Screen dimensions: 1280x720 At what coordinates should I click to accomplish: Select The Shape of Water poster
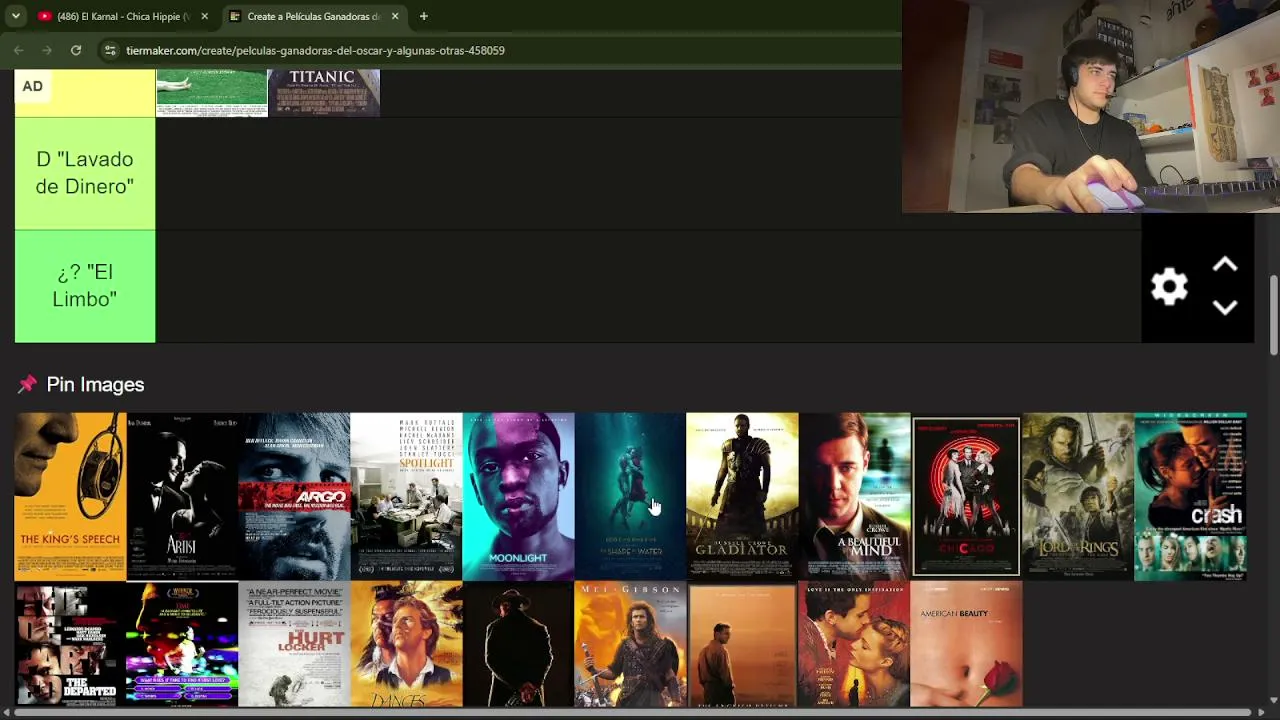point(630,496)
